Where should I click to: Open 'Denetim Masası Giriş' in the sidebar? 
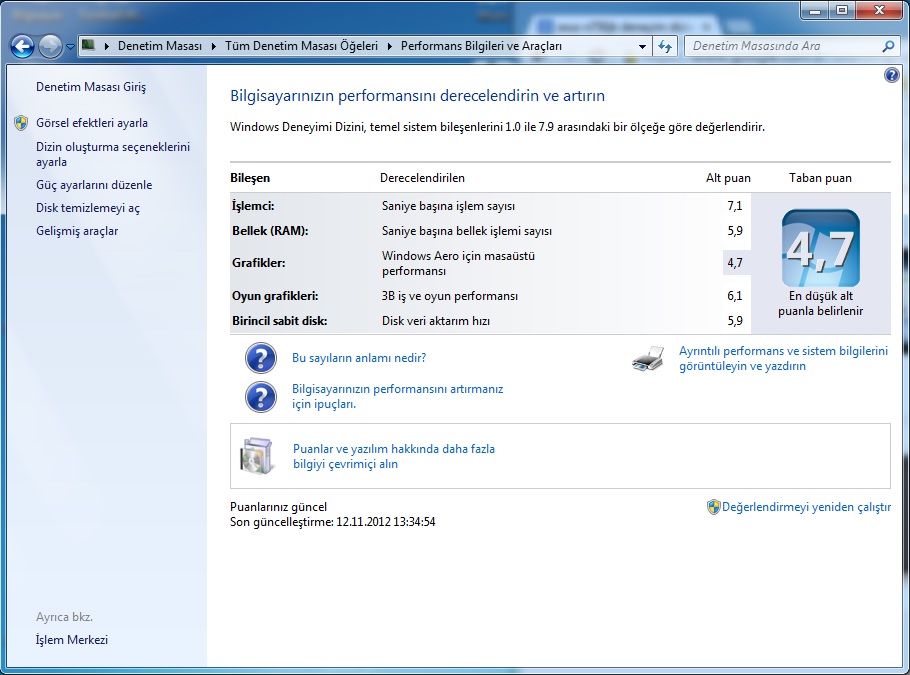pyautogui.click(x=91, y=87)
